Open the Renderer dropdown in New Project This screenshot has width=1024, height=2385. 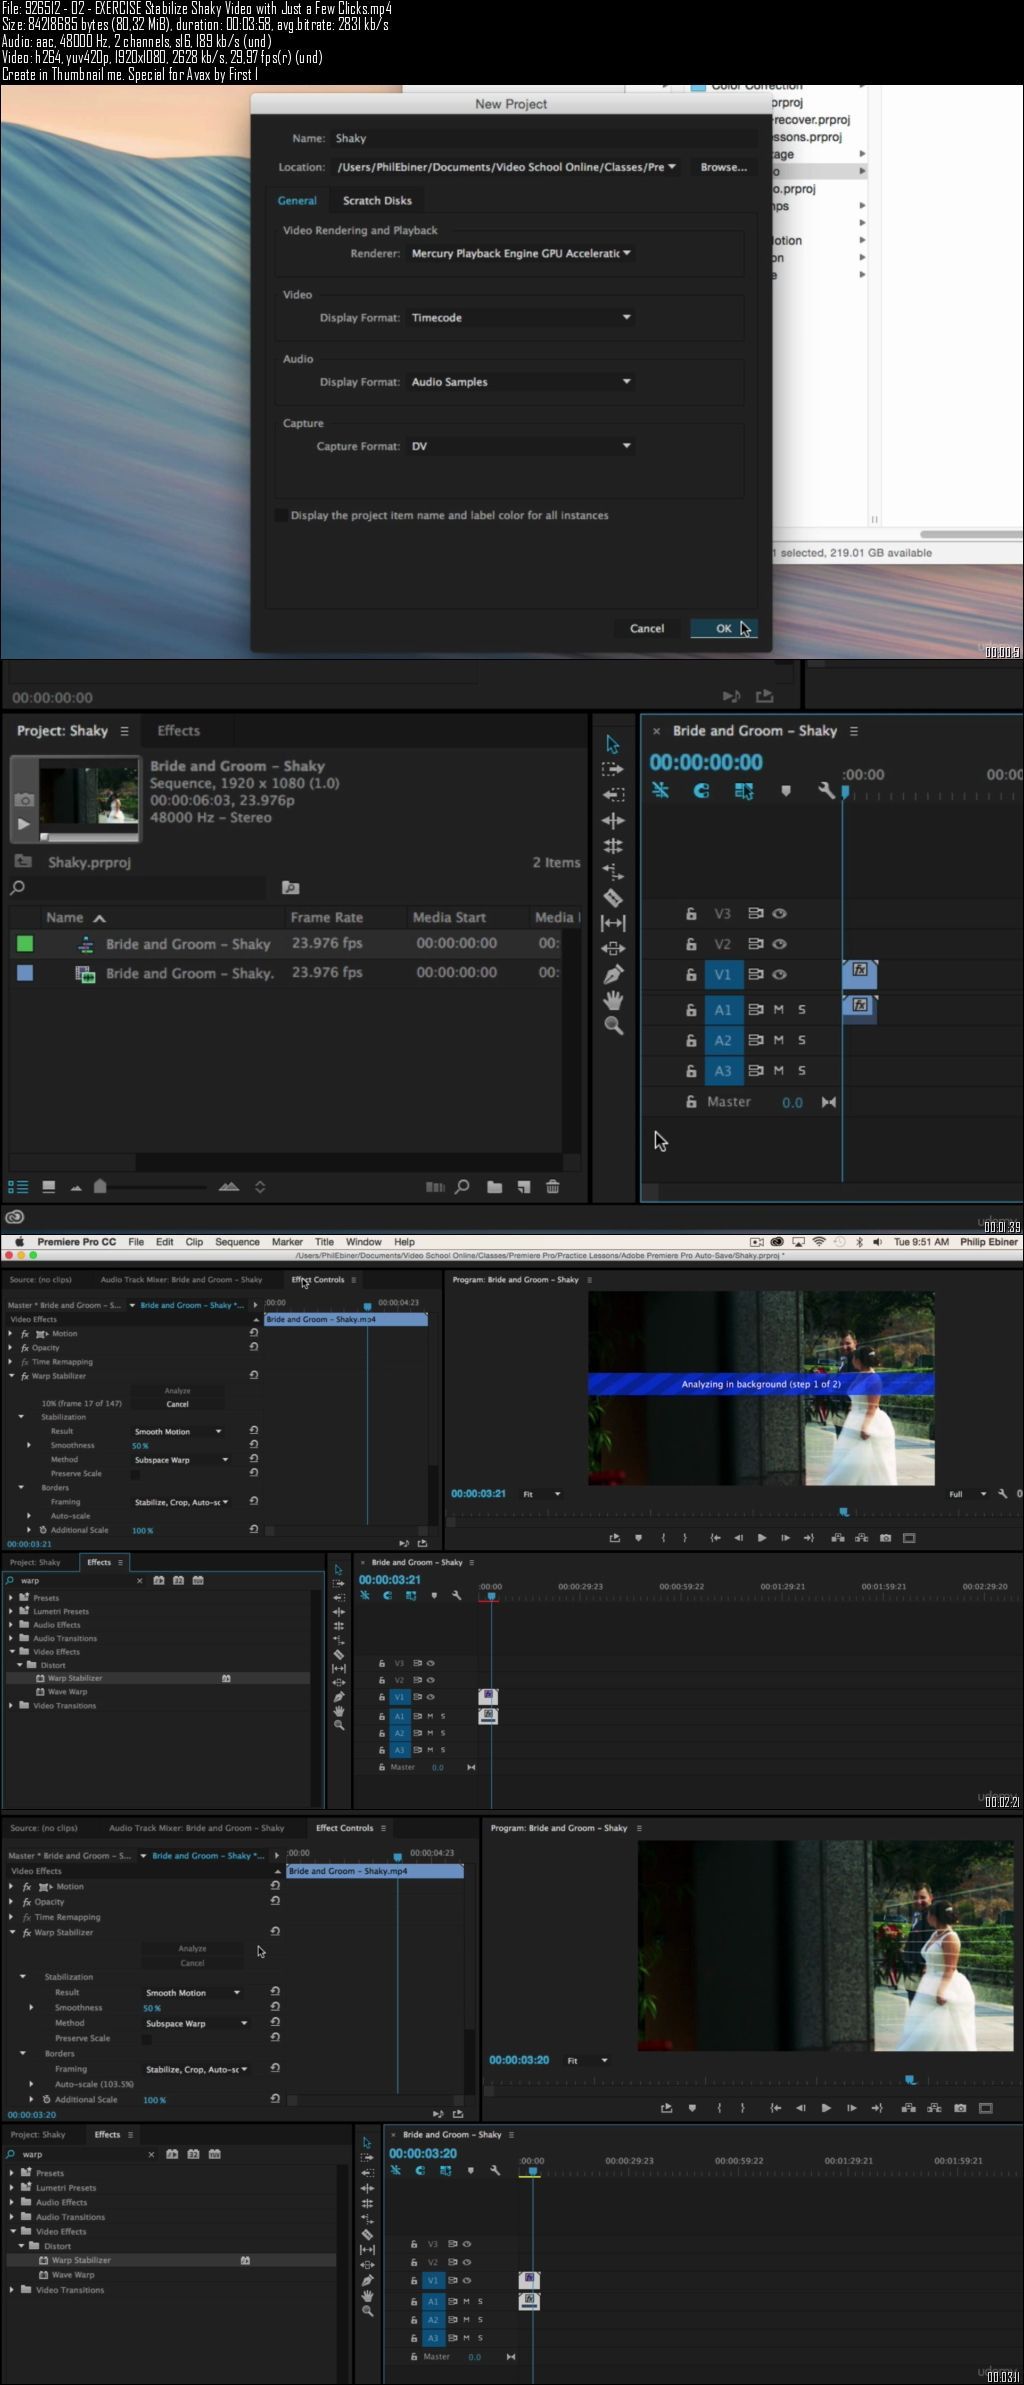pyautogui.click(x=520, y=253)
